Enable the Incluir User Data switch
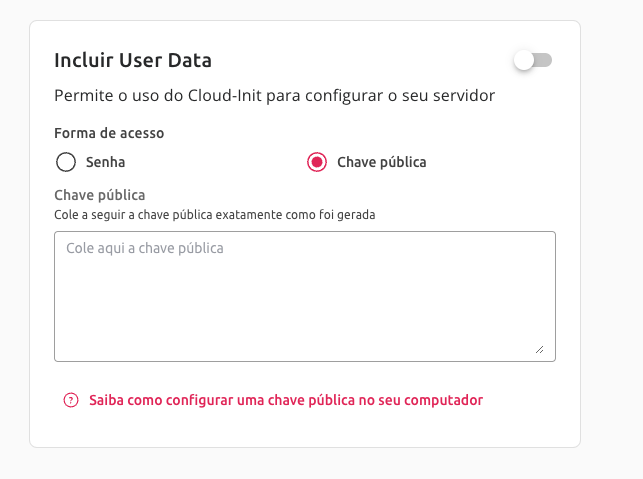643x479 pixels. 533,60
